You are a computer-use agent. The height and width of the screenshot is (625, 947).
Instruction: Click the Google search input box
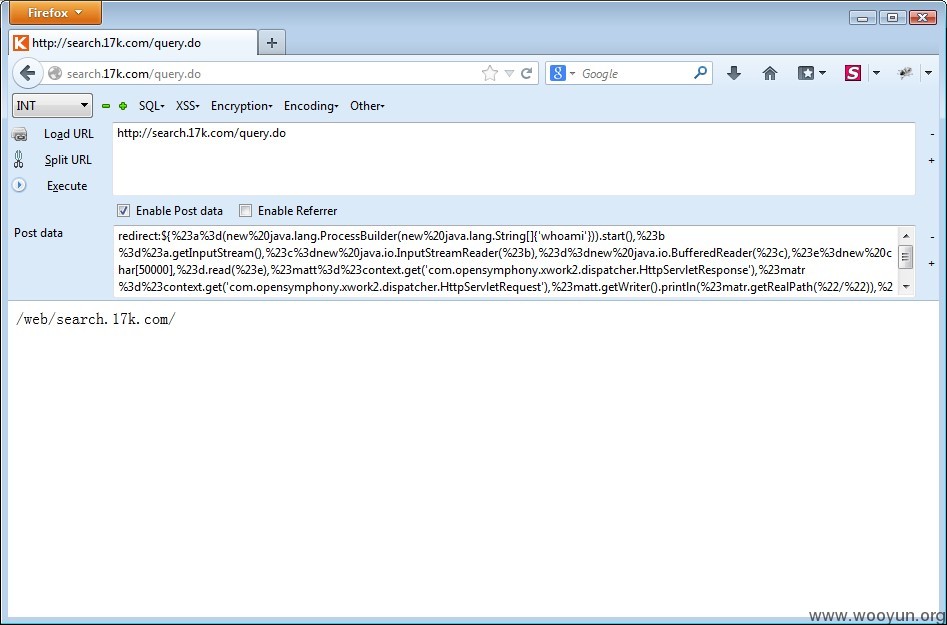[635, 74]
